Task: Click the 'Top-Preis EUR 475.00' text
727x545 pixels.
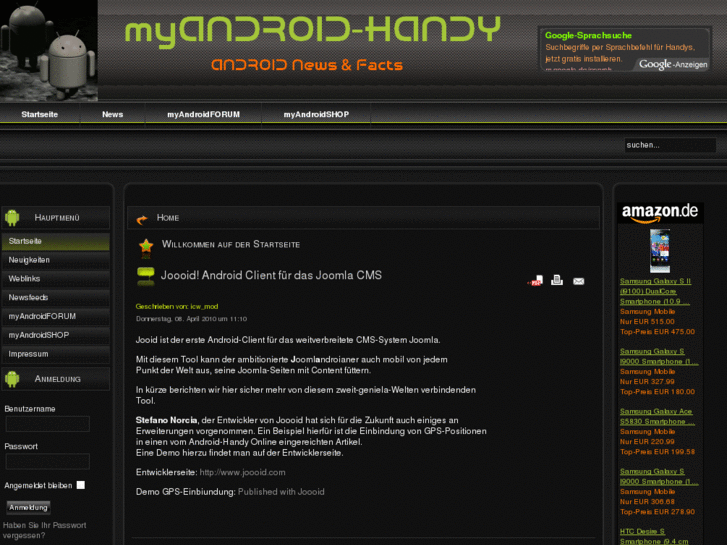Action: 657,332
